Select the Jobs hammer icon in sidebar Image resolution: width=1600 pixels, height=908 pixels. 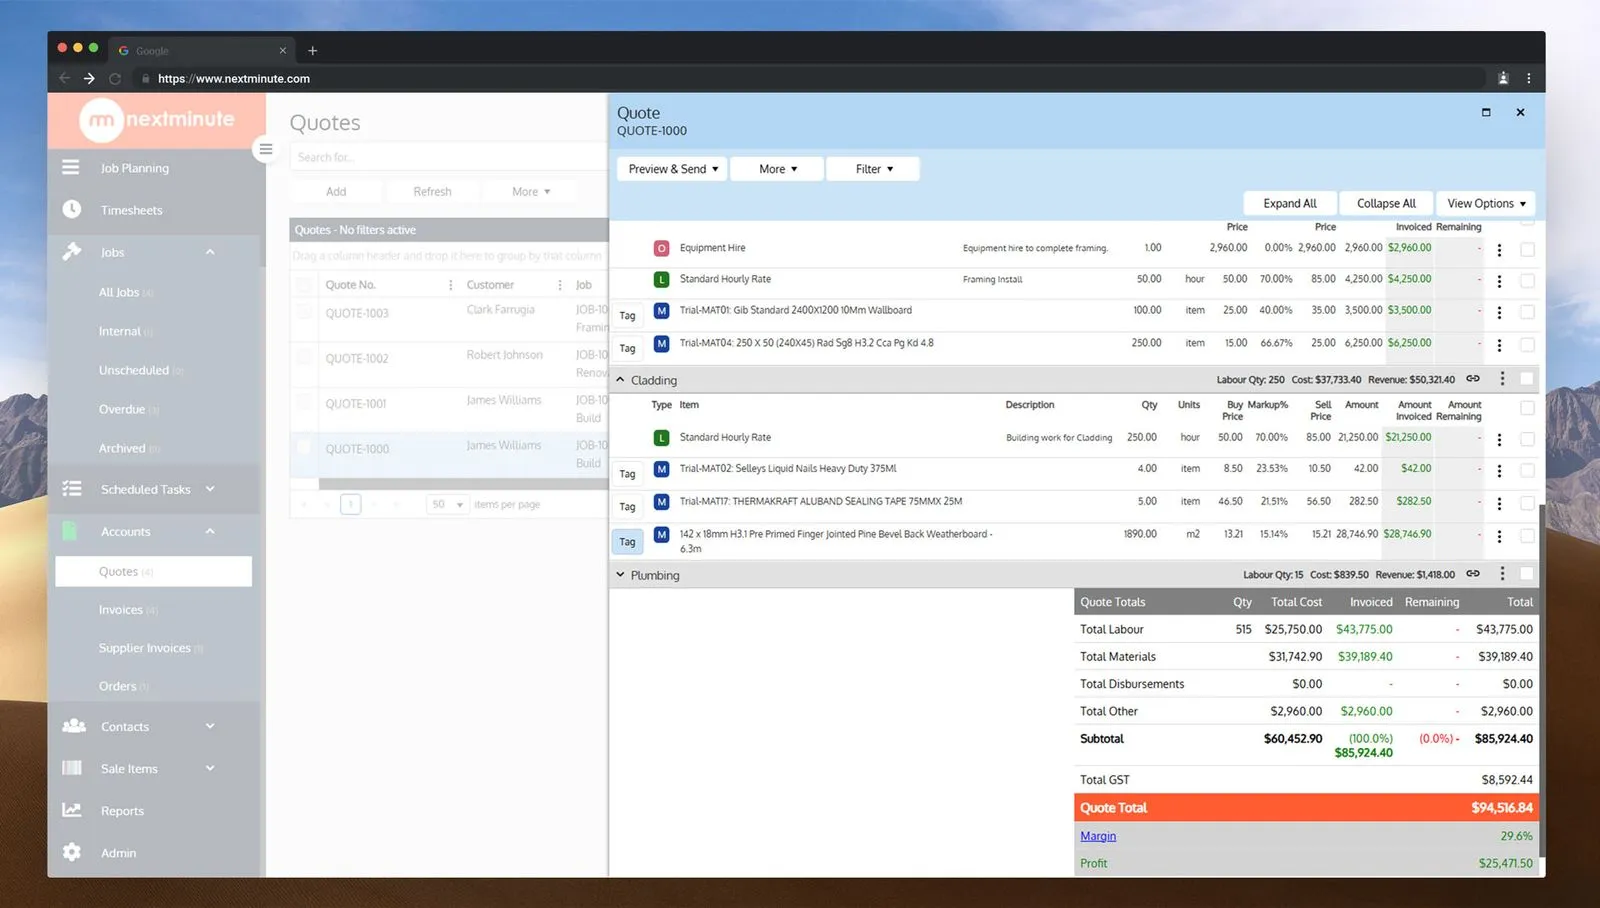(x=71, y=252)
